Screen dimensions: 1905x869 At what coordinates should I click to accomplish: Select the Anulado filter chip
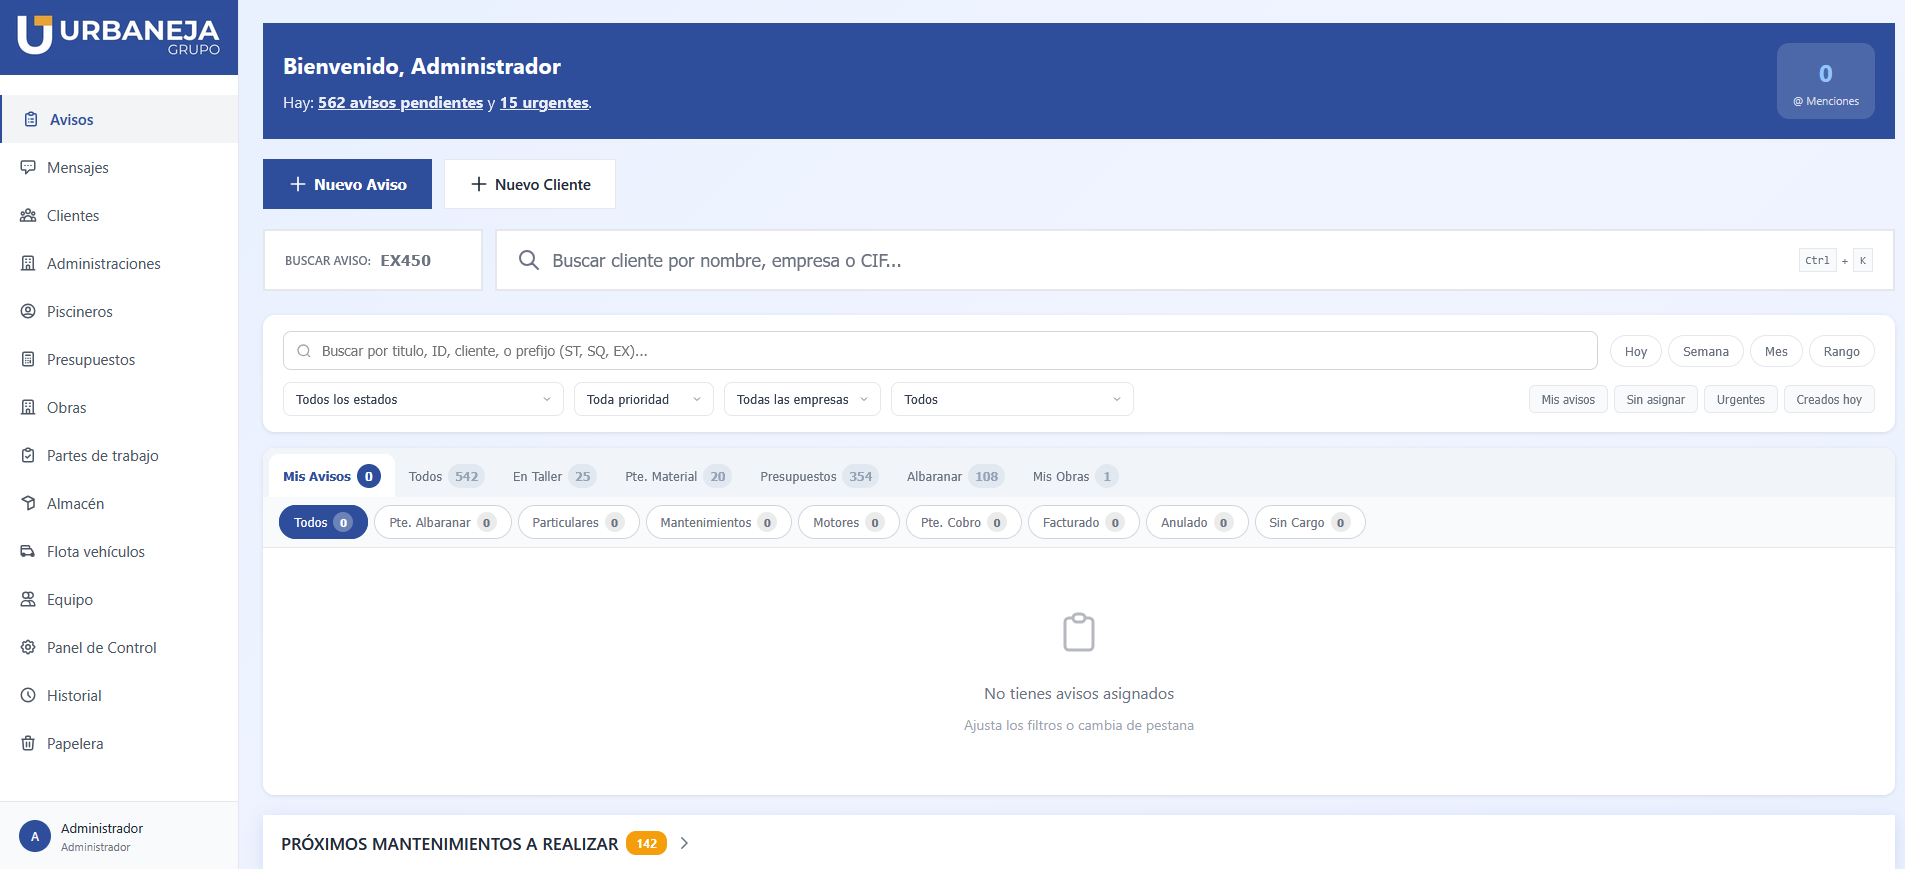(1197, 522)
